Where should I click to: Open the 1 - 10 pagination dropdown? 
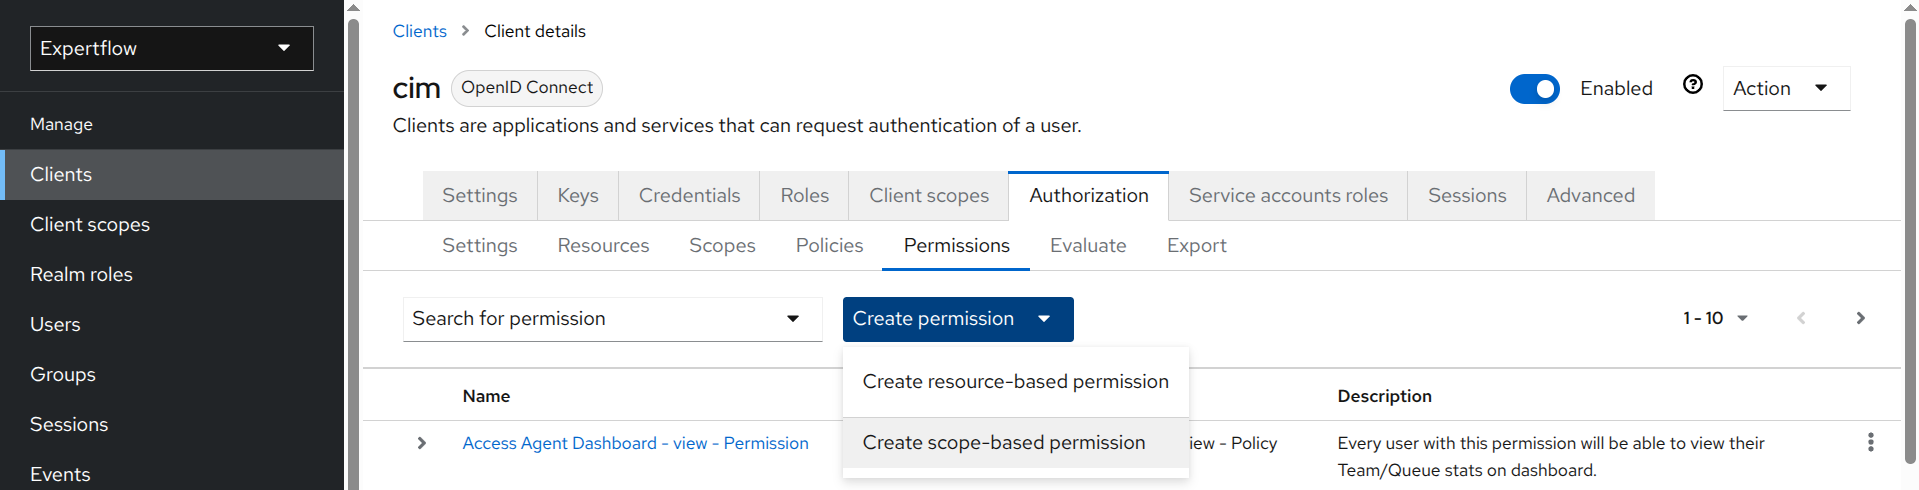[x=1715, y=318]
